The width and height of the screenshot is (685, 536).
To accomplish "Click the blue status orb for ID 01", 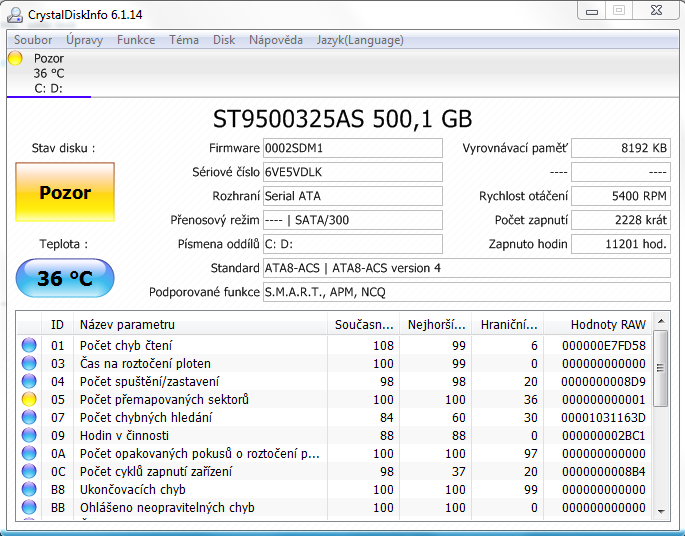I will coord(29,346).
